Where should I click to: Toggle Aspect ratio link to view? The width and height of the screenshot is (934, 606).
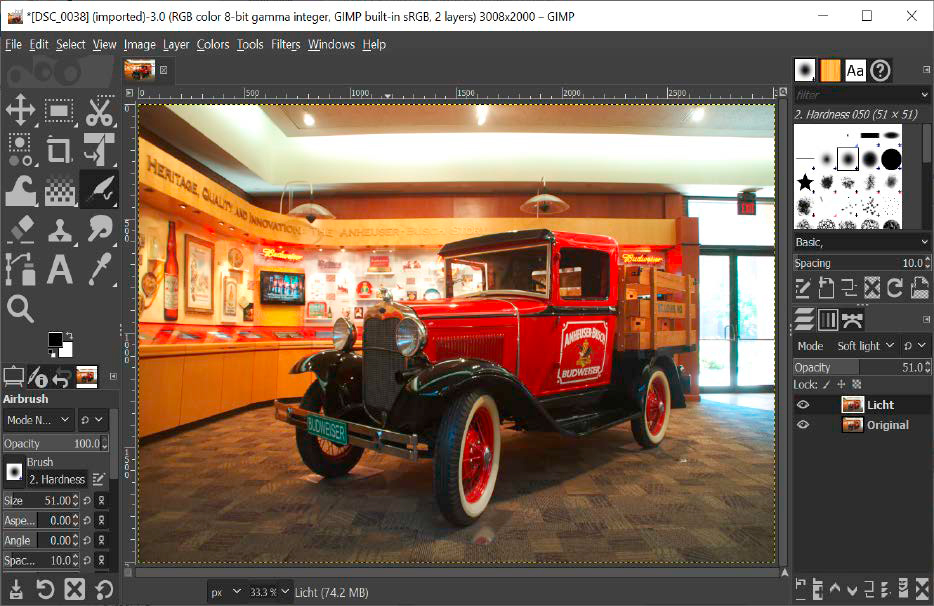click(x=102, y=520)
